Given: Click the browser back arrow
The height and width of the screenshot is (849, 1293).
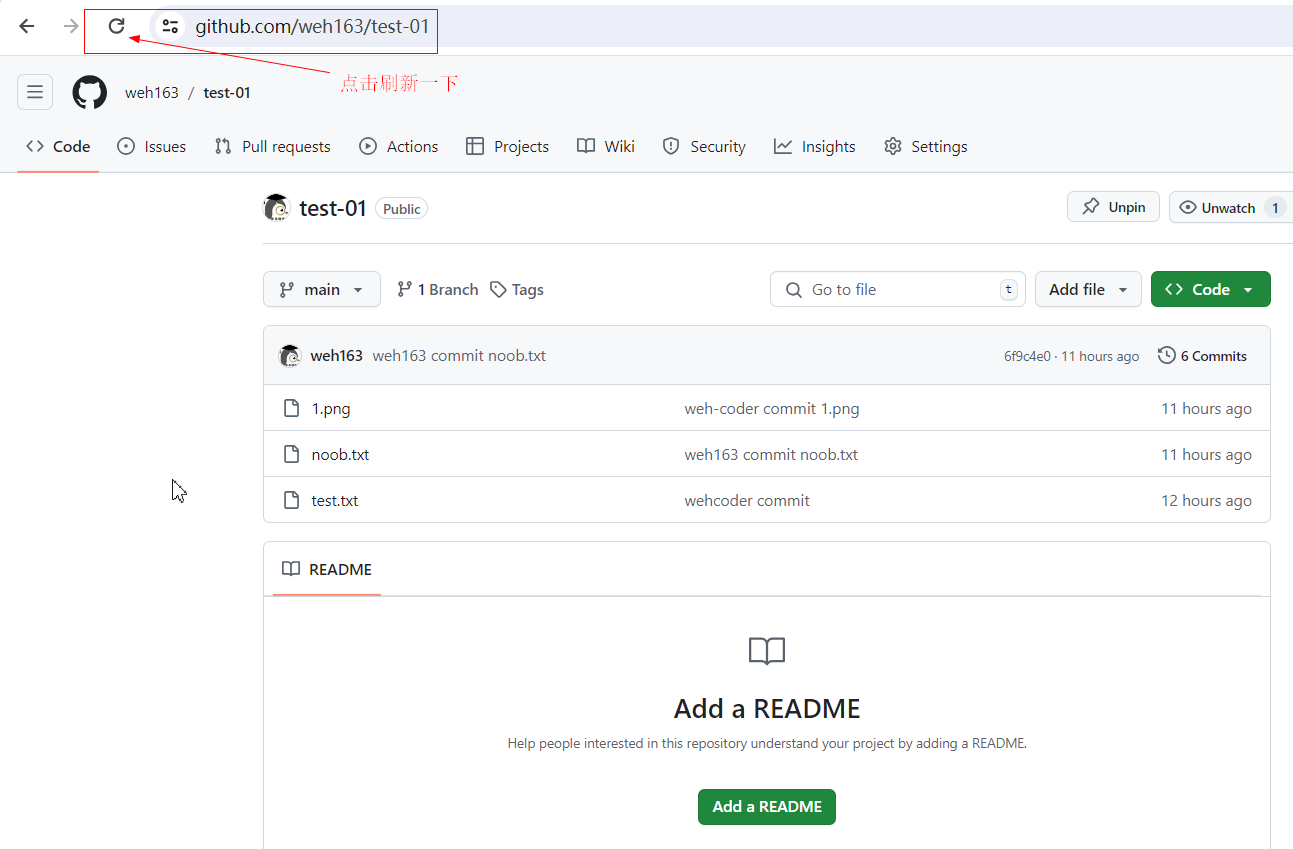Looking at the screenshot, I should tap(27, 26).
